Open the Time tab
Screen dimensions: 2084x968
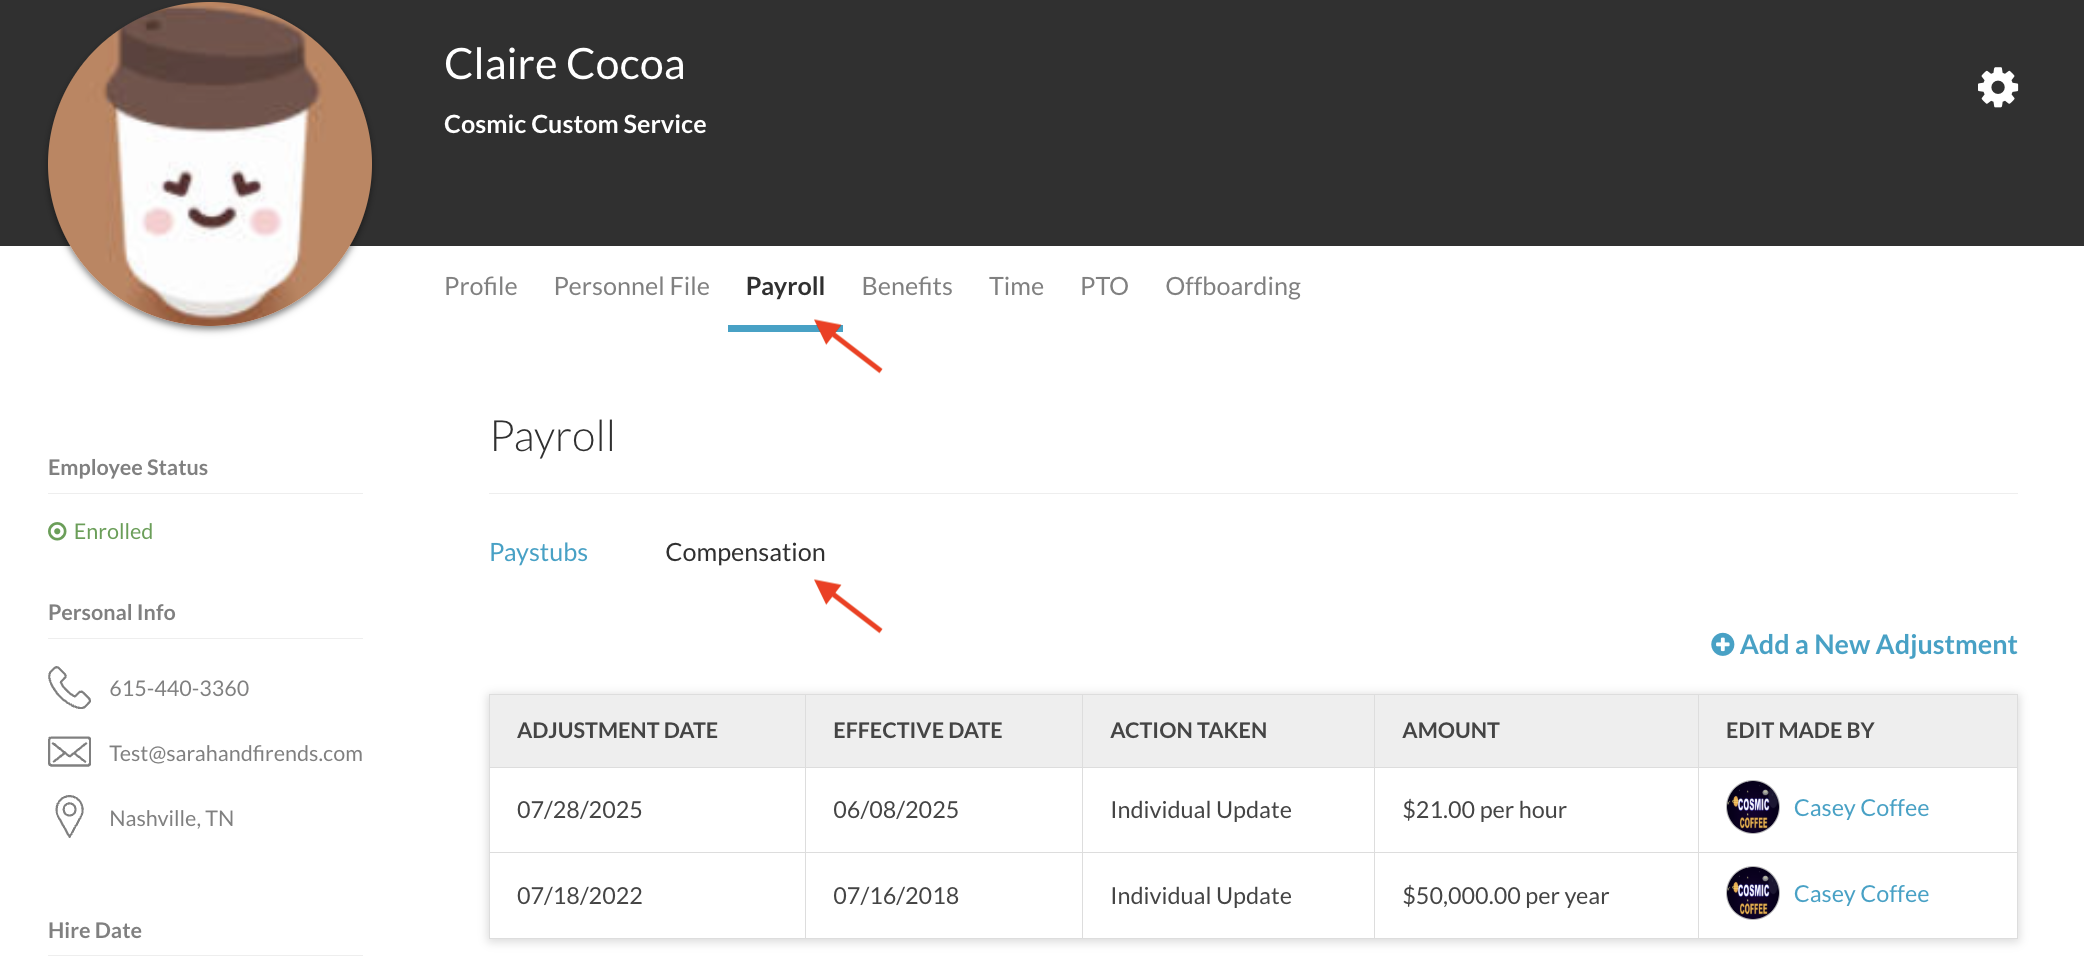pos(1016,287)
